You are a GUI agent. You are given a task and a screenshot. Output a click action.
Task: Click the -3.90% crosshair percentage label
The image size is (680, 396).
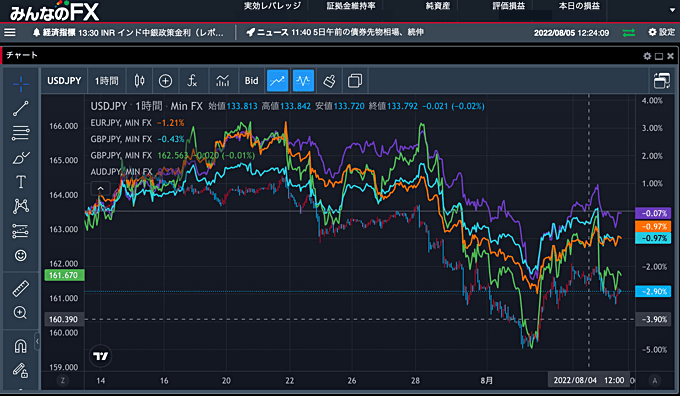[x=654, y=319]
